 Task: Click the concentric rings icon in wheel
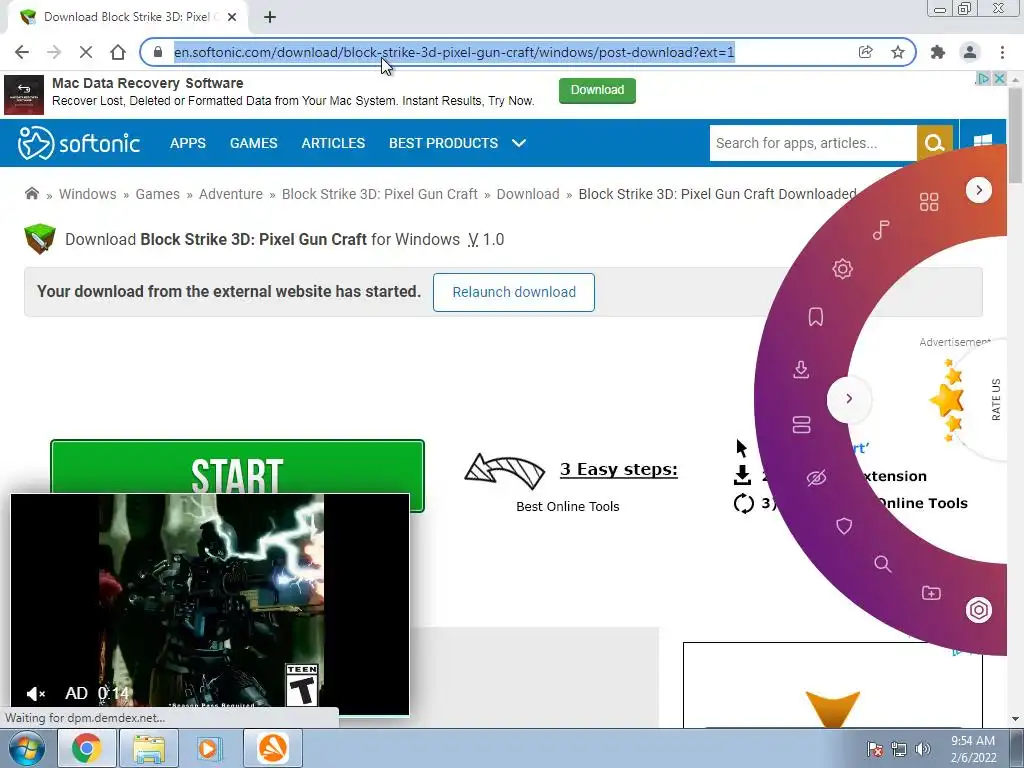pyautogui.click(x=978, y=610)
